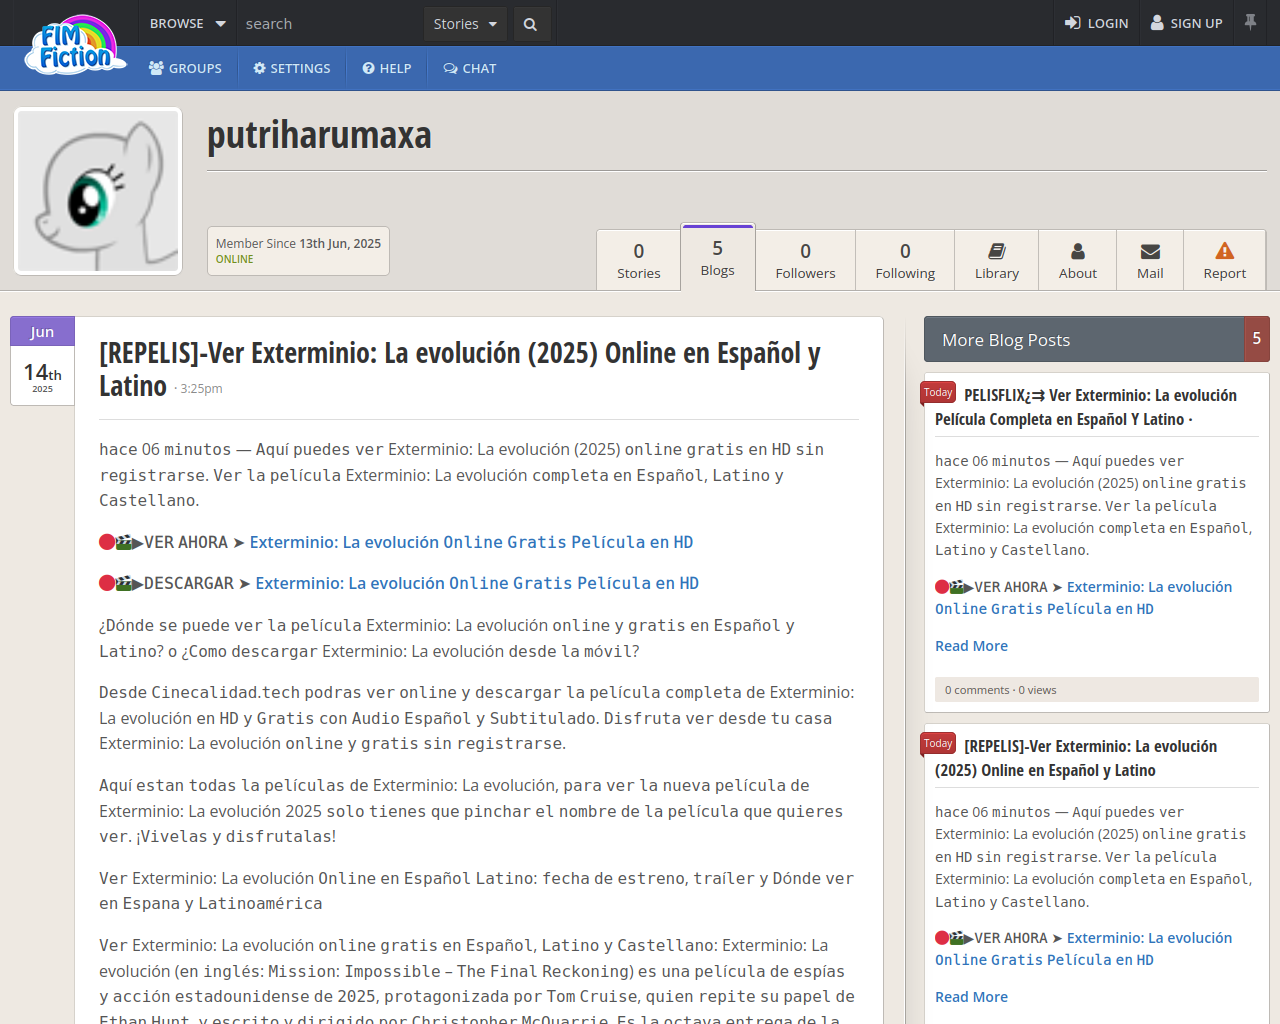The width and height of the screenshot is (1280, 1024).
Task: Open the Login link
Action: pos(1096,23)
